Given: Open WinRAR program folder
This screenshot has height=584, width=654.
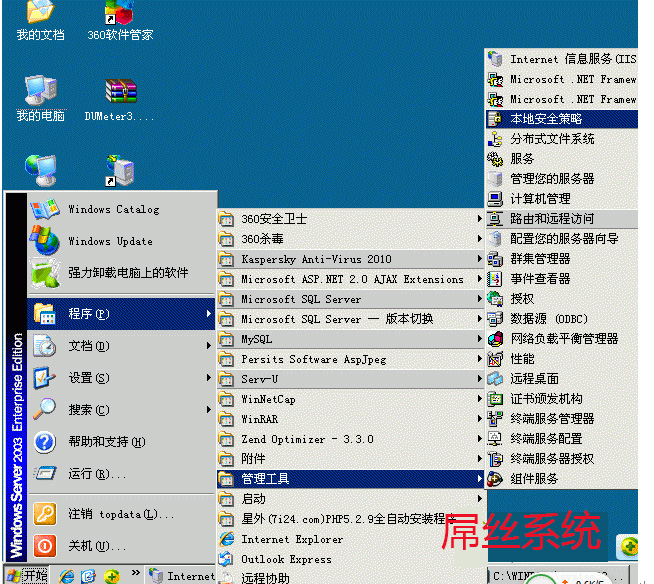Looking at the screenshot, I should click(x=350, y=419).
